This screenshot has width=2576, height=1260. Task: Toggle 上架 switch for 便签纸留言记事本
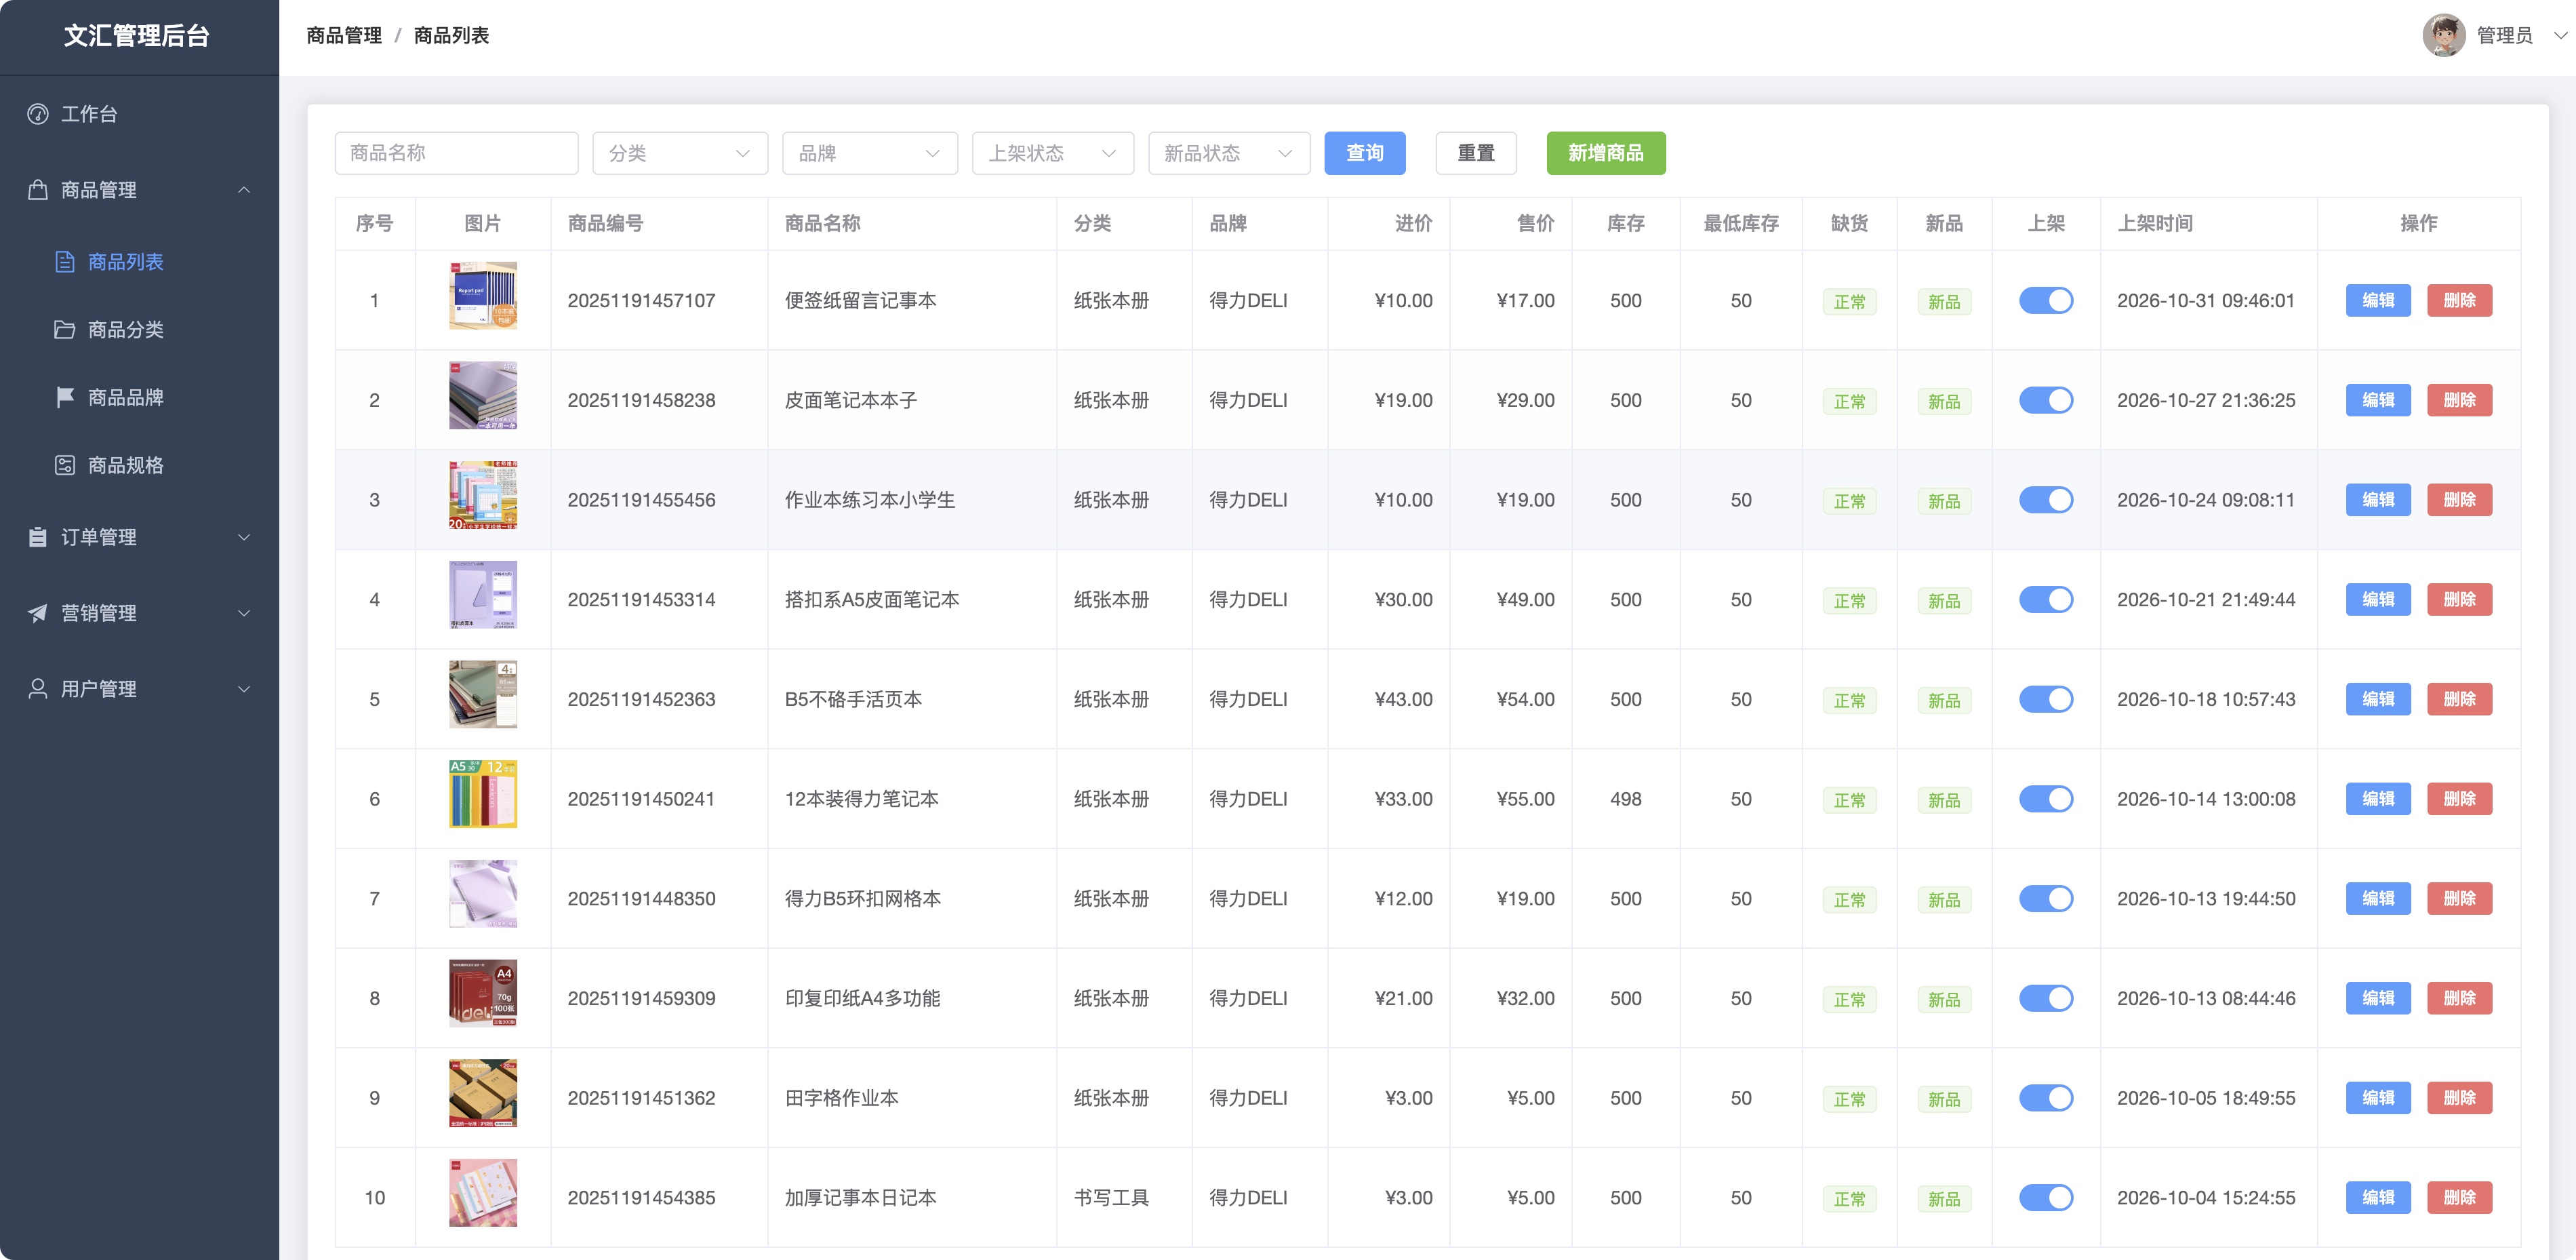point(2046,301)
